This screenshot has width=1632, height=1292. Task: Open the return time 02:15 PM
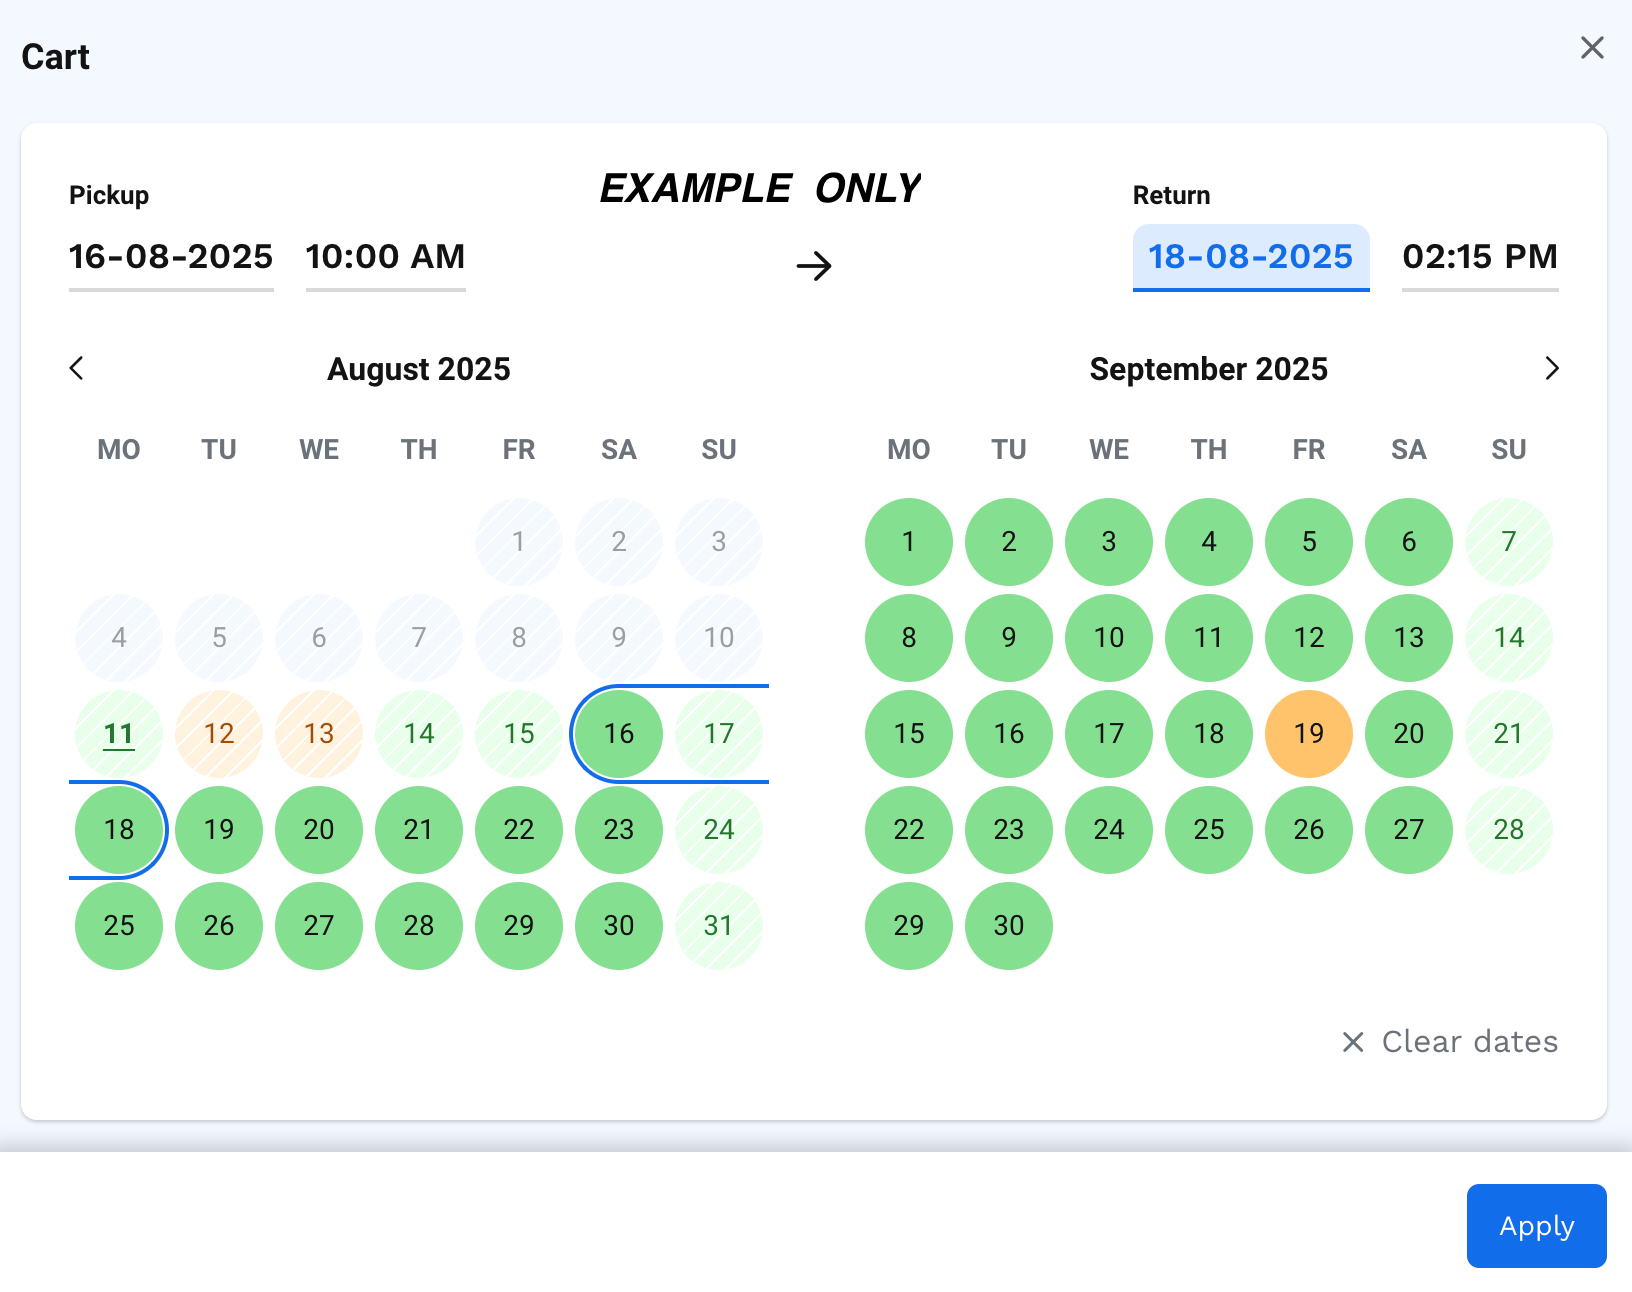tap(1480, 257)
